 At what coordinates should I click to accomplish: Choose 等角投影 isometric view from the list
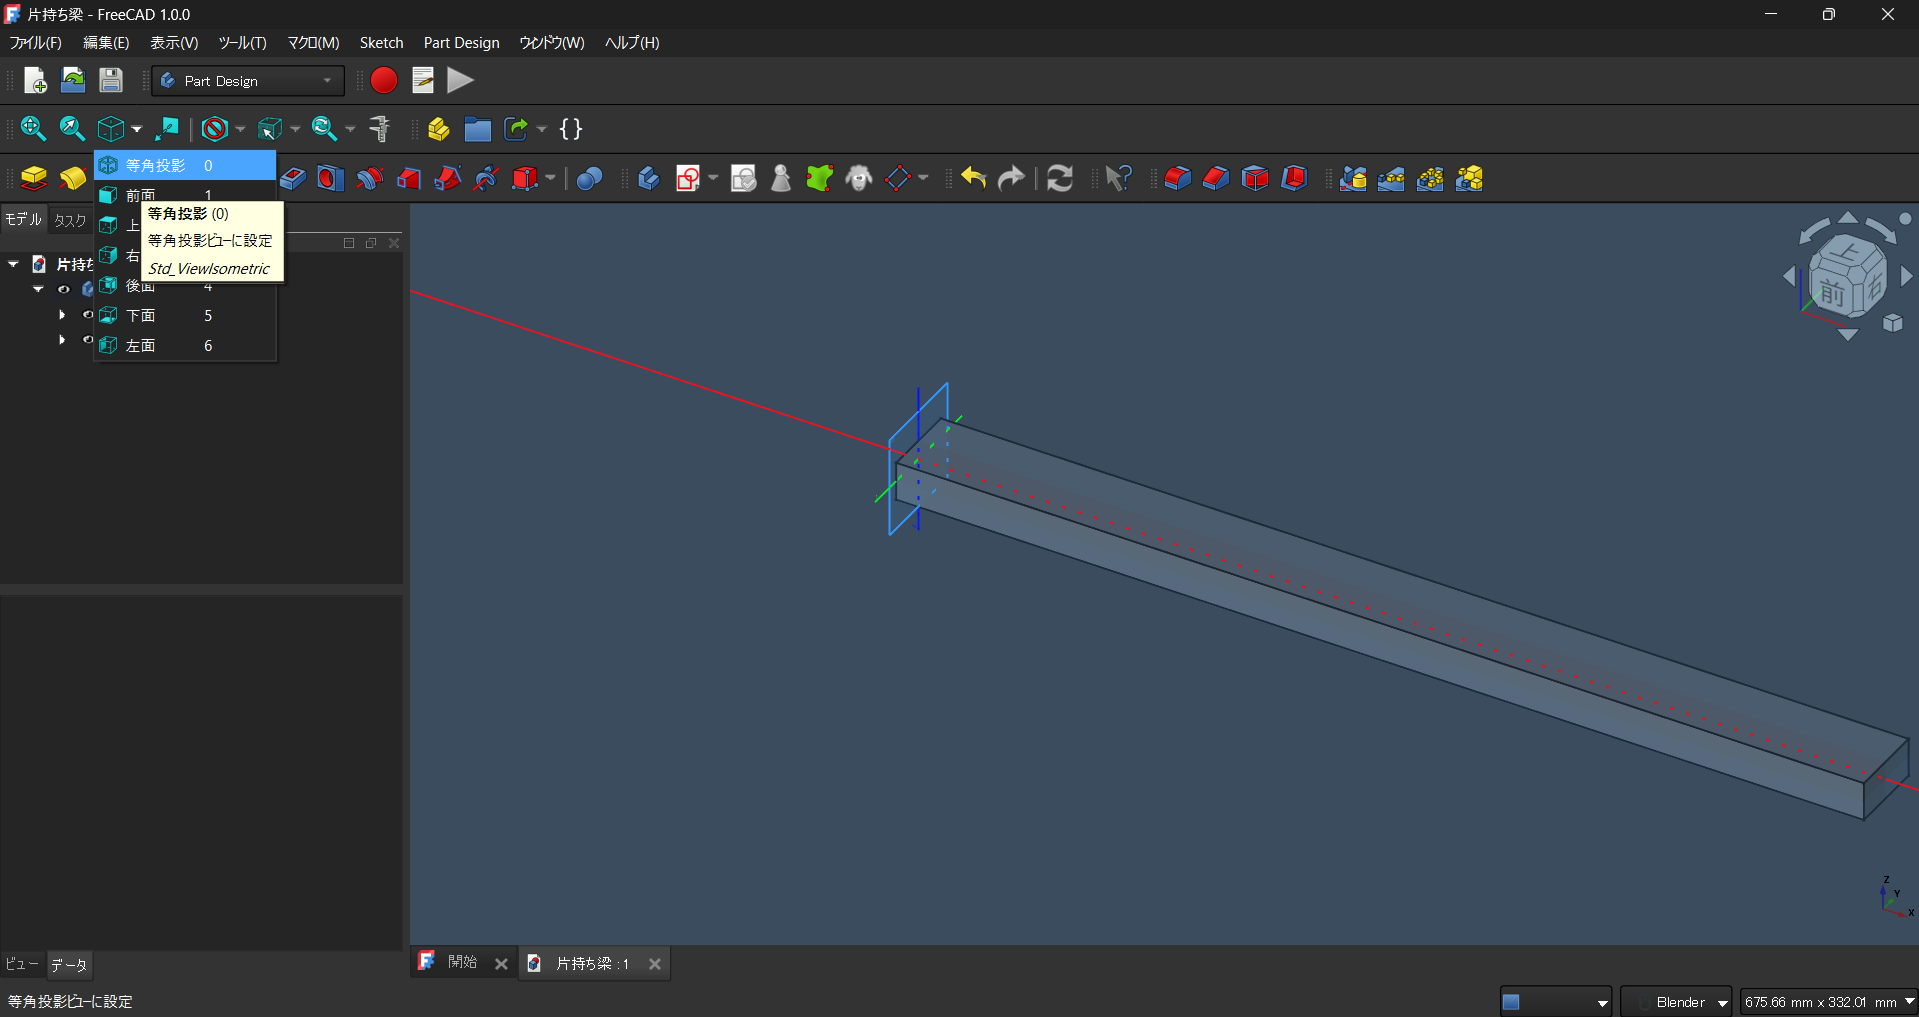tap(185, 165)
